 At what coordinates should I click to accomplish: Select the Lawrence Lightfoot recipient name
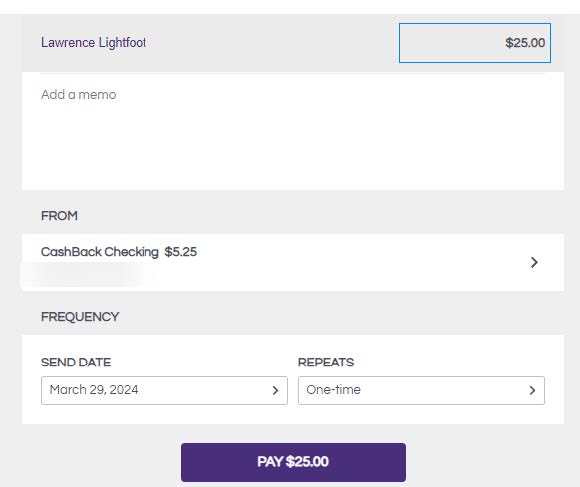pos(93,43)
